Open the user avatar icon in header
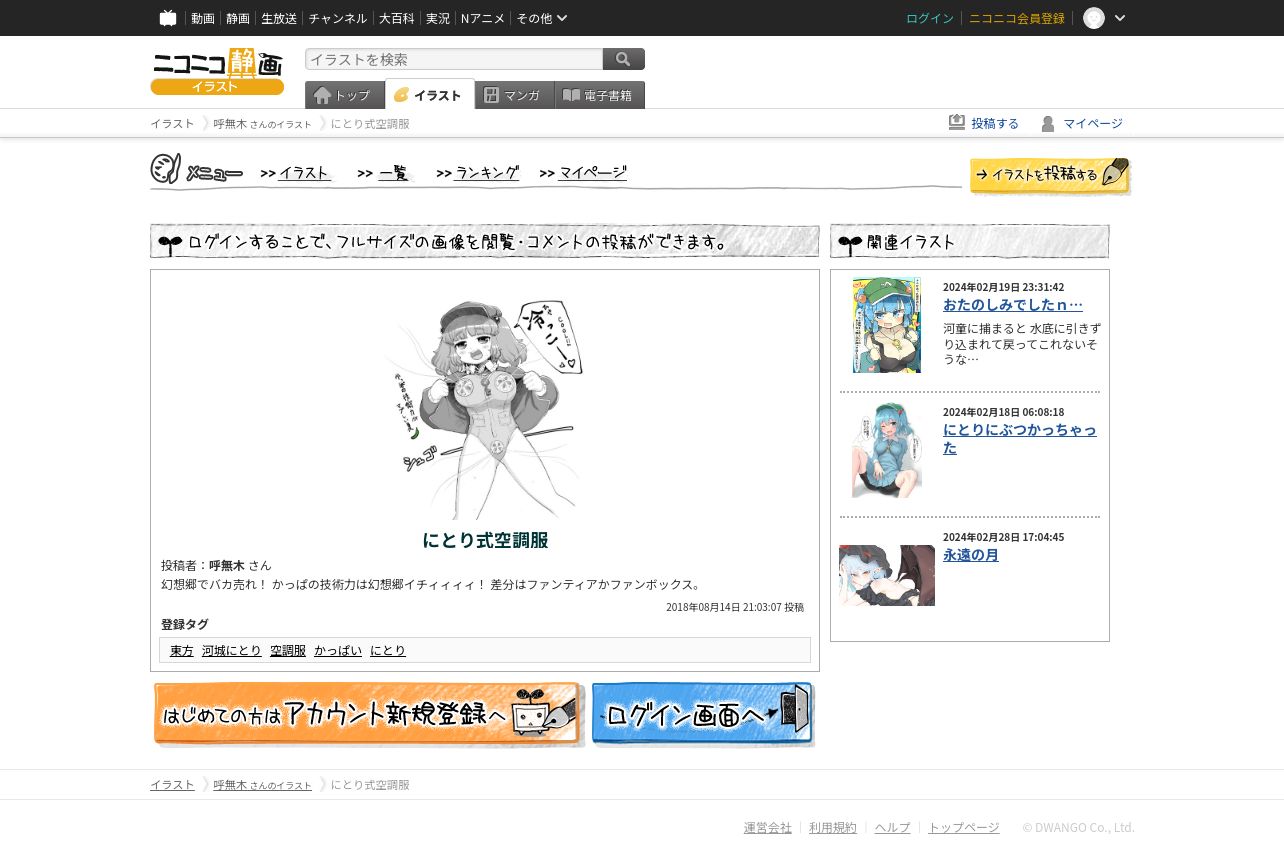The image size is (1284, 854). pos(1094,18)
